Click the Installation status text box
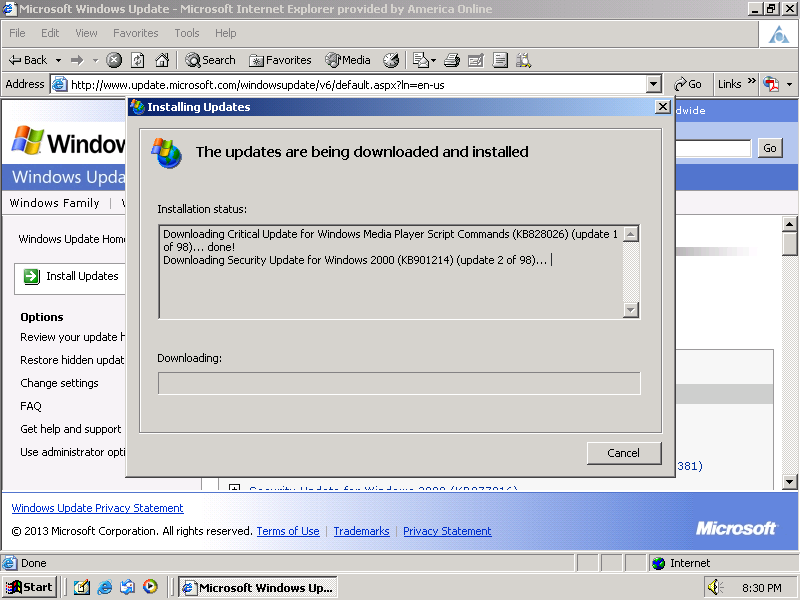 [391, 272]
